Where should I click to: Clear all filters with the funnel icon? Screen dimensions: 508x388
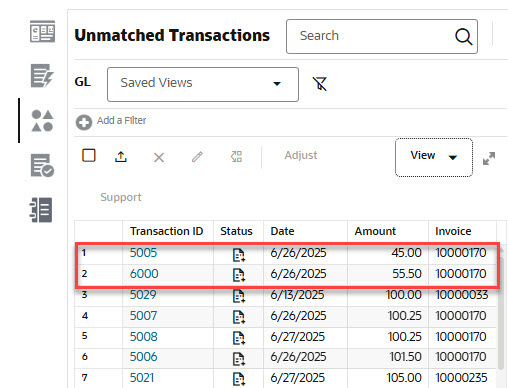(320, 84)
